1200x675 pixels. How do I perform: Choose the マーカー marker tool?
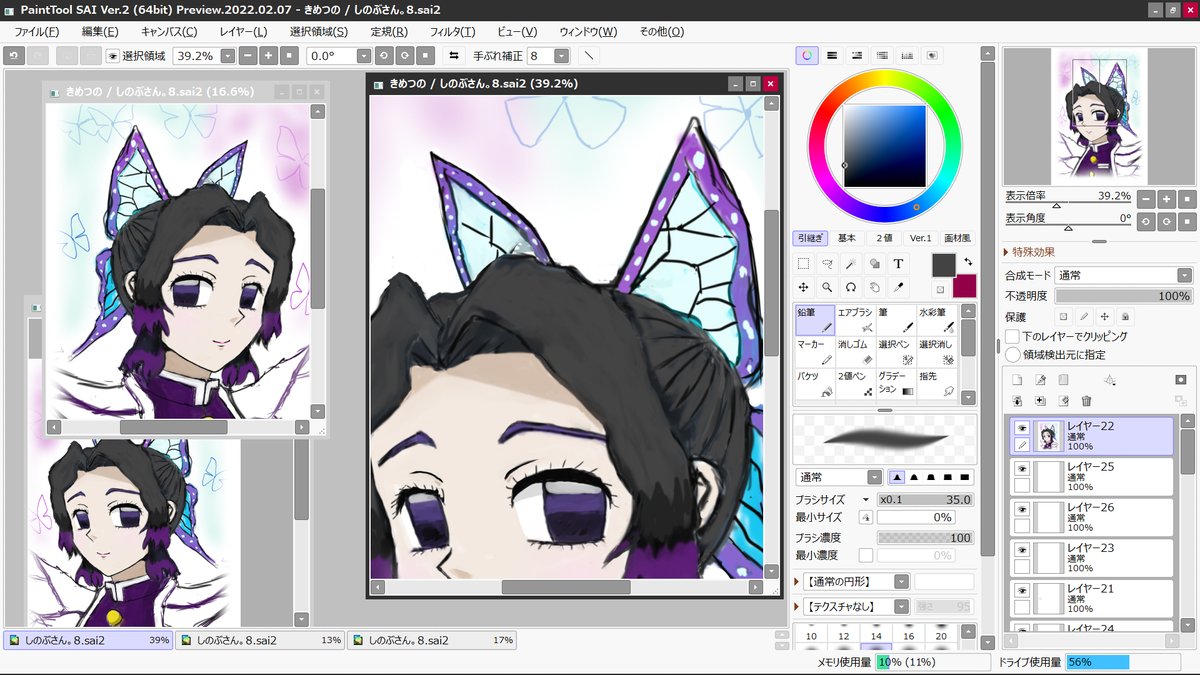[814, 352]
